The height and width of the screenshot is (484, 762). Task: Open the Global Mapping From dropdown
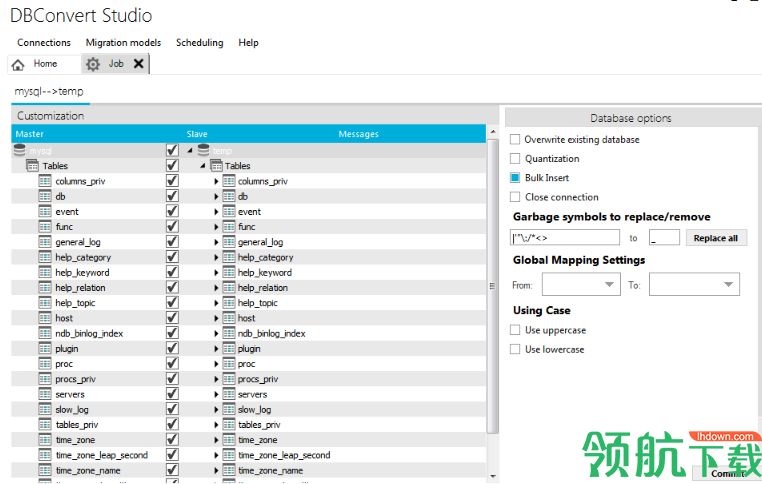[581, 284]
